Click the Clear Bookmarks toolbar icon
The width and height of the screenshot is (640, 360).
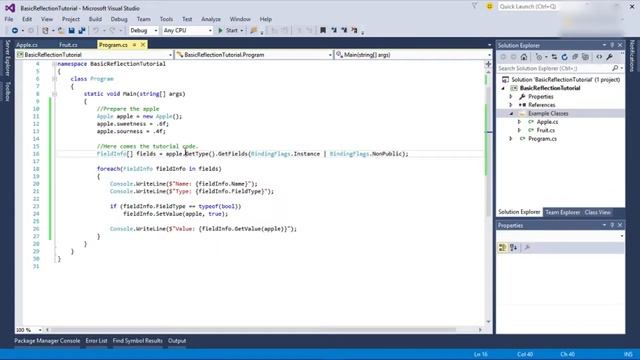tap(354, 30)
